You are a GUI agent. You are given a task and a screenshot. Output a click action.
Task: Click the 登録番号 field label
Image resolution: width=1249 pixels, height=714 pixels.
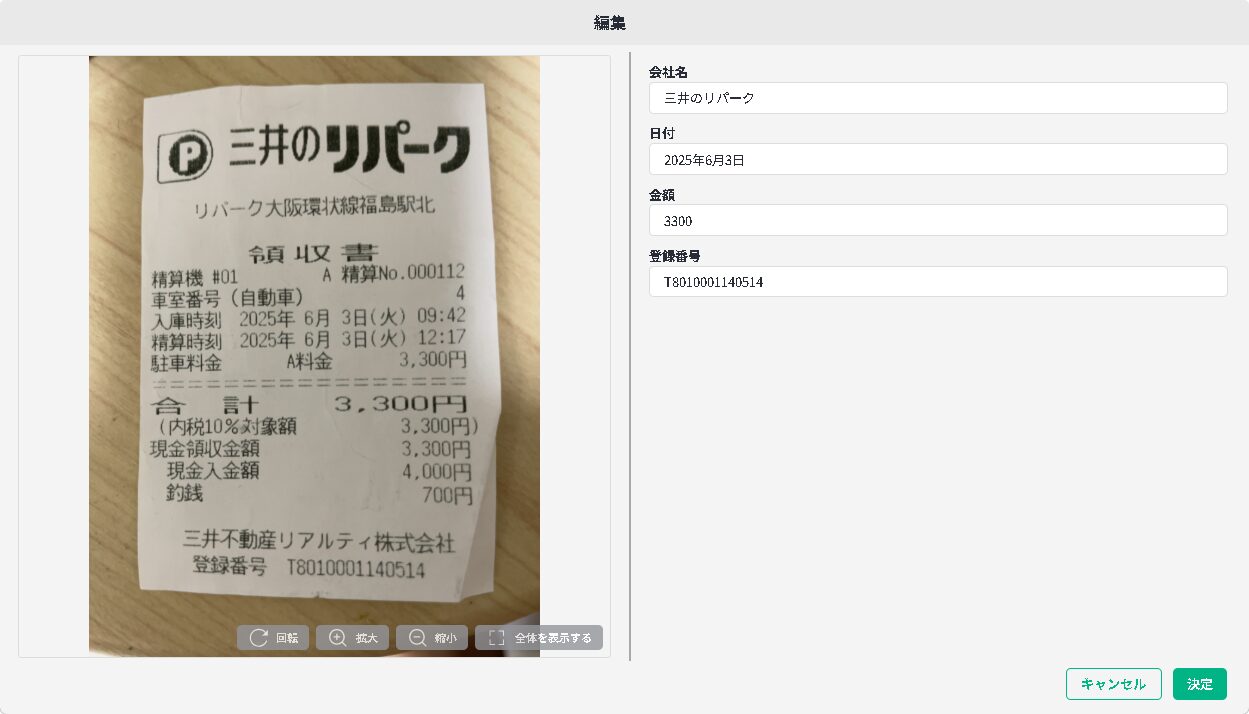(674, 256)
